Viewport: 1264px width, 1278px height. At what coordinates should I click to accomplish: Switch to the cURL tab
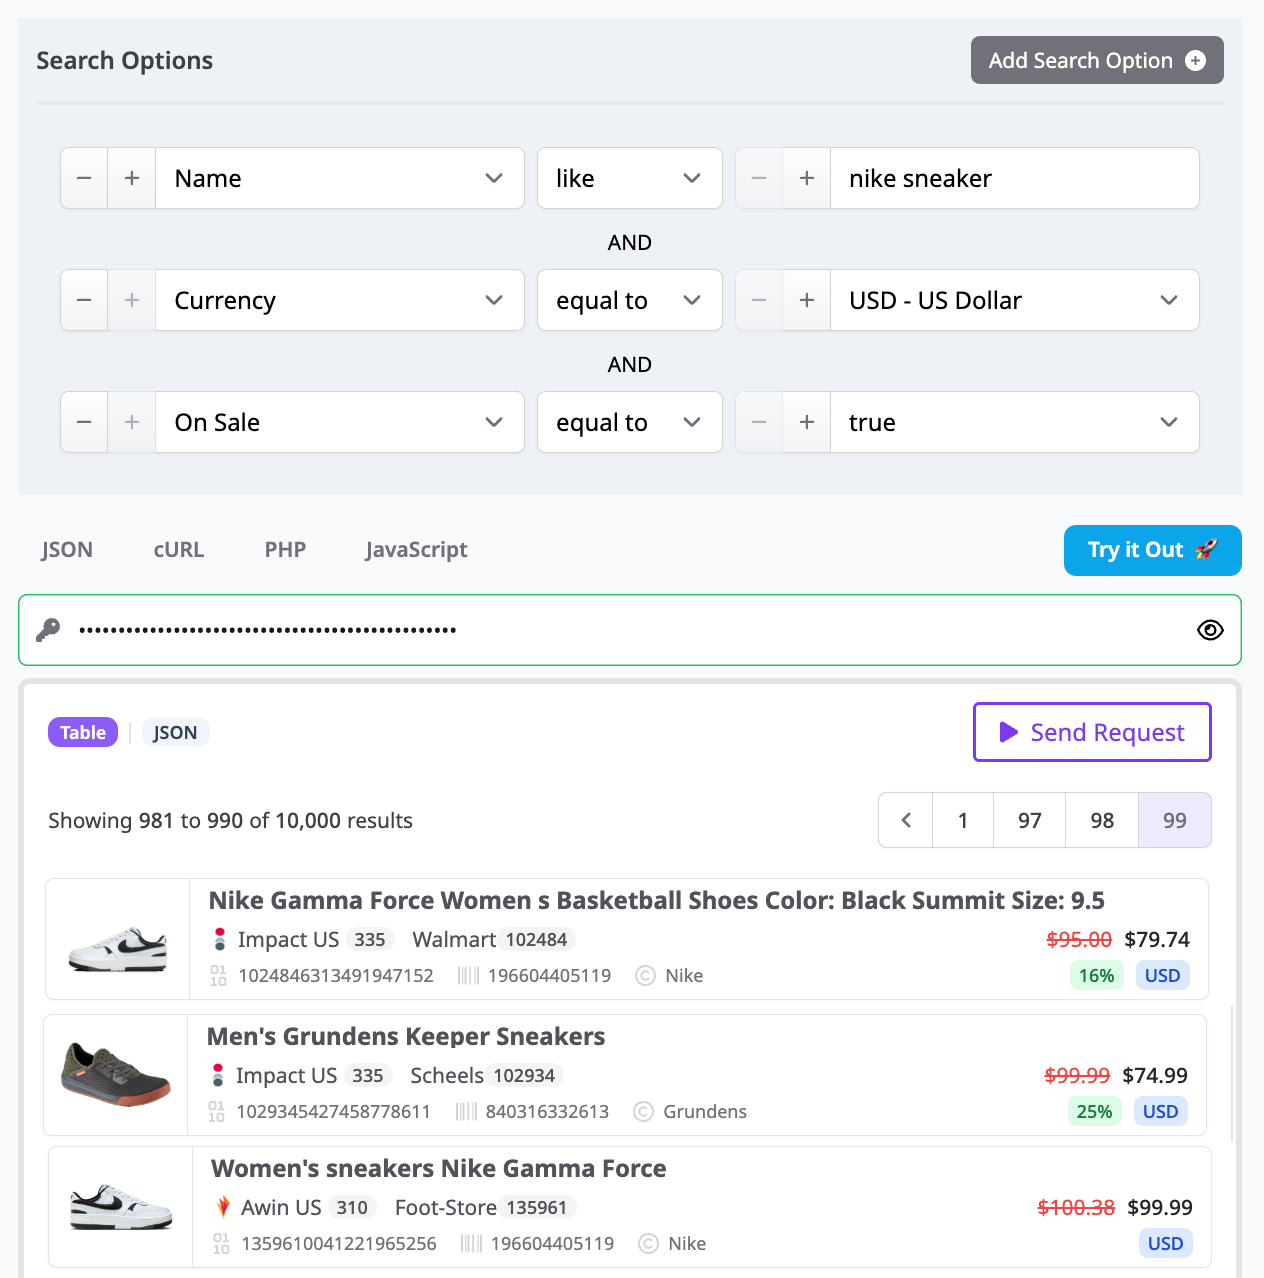(x=179, y=550)
